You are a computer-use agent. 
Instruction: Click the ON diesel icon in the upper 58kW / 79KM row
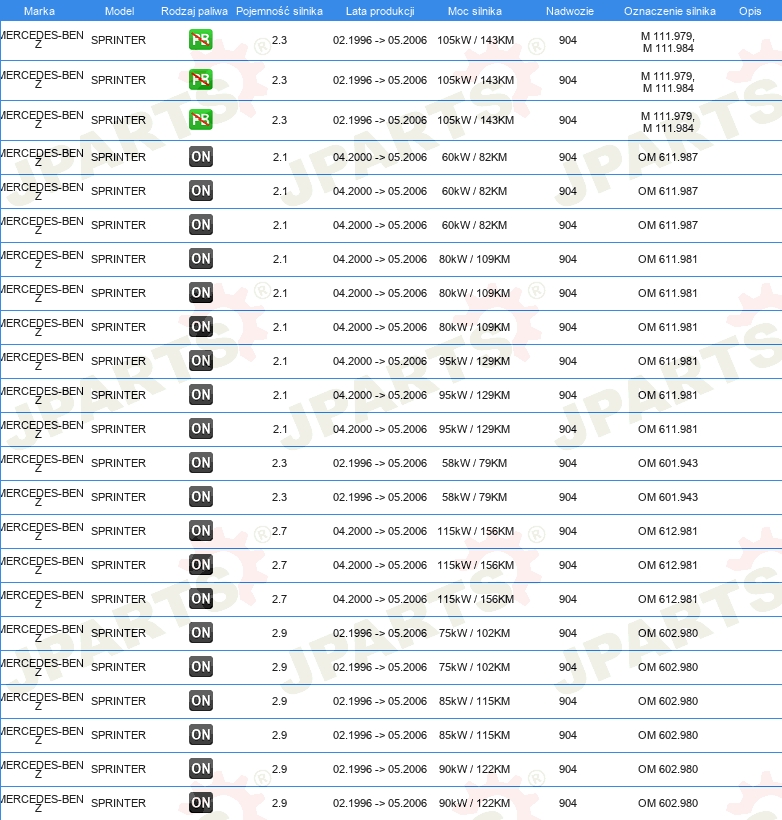click(201, 462)
